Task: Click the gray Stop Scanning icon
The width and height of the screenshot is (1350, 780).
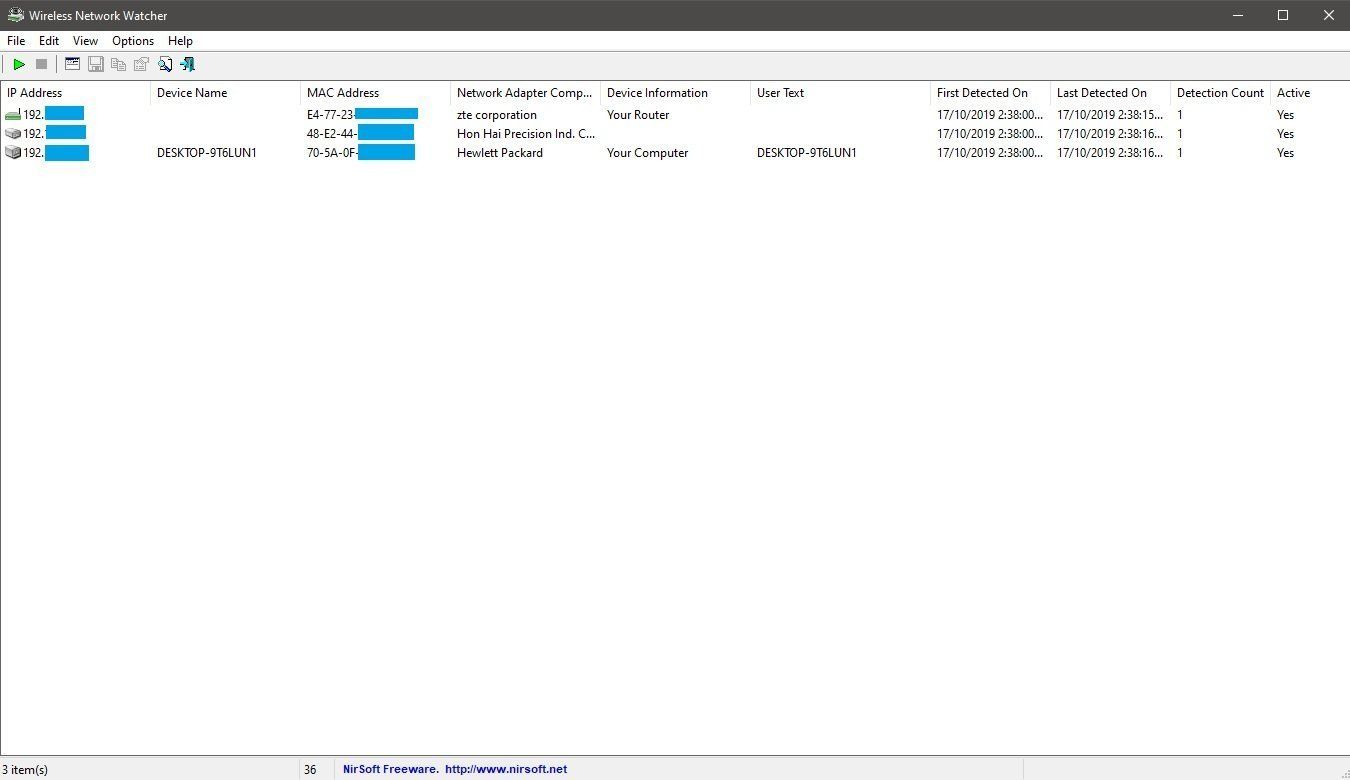Action: click(x=42, y=64)
